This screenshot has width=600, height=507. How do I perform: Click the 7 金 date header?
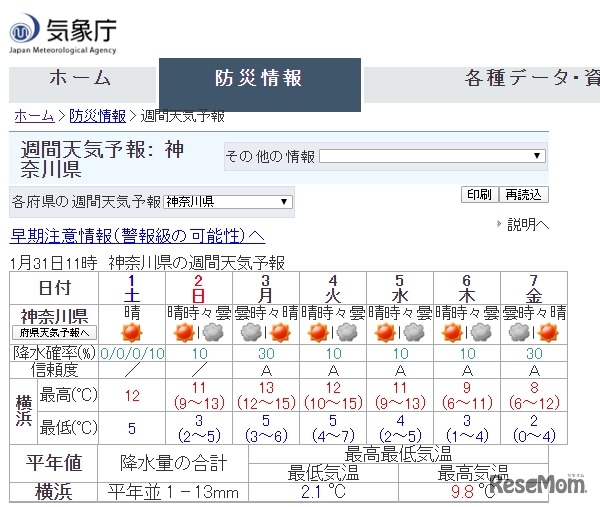(534, 289)
